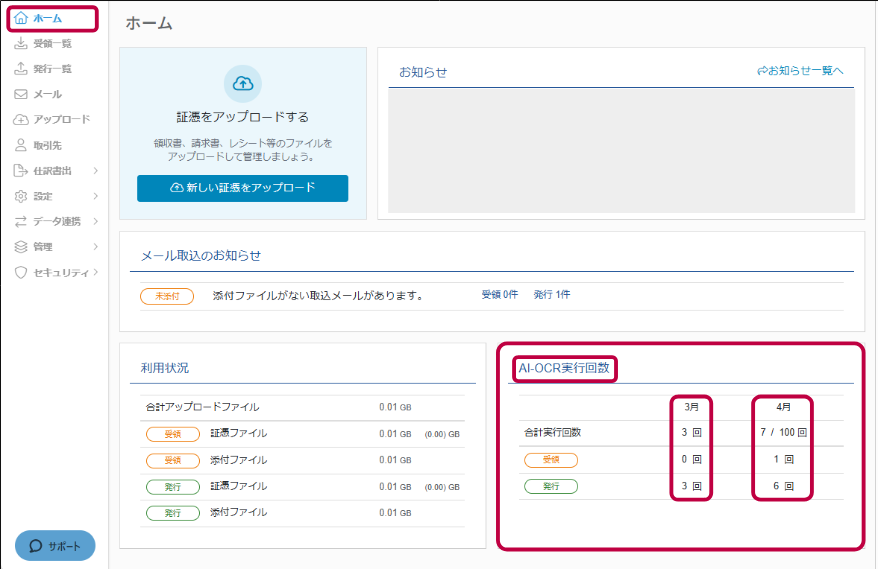The height and width of the screenshot is (569, 878).
Task: Click the 発行 badge beside 添付ファイル
Action: pos(172,513)
